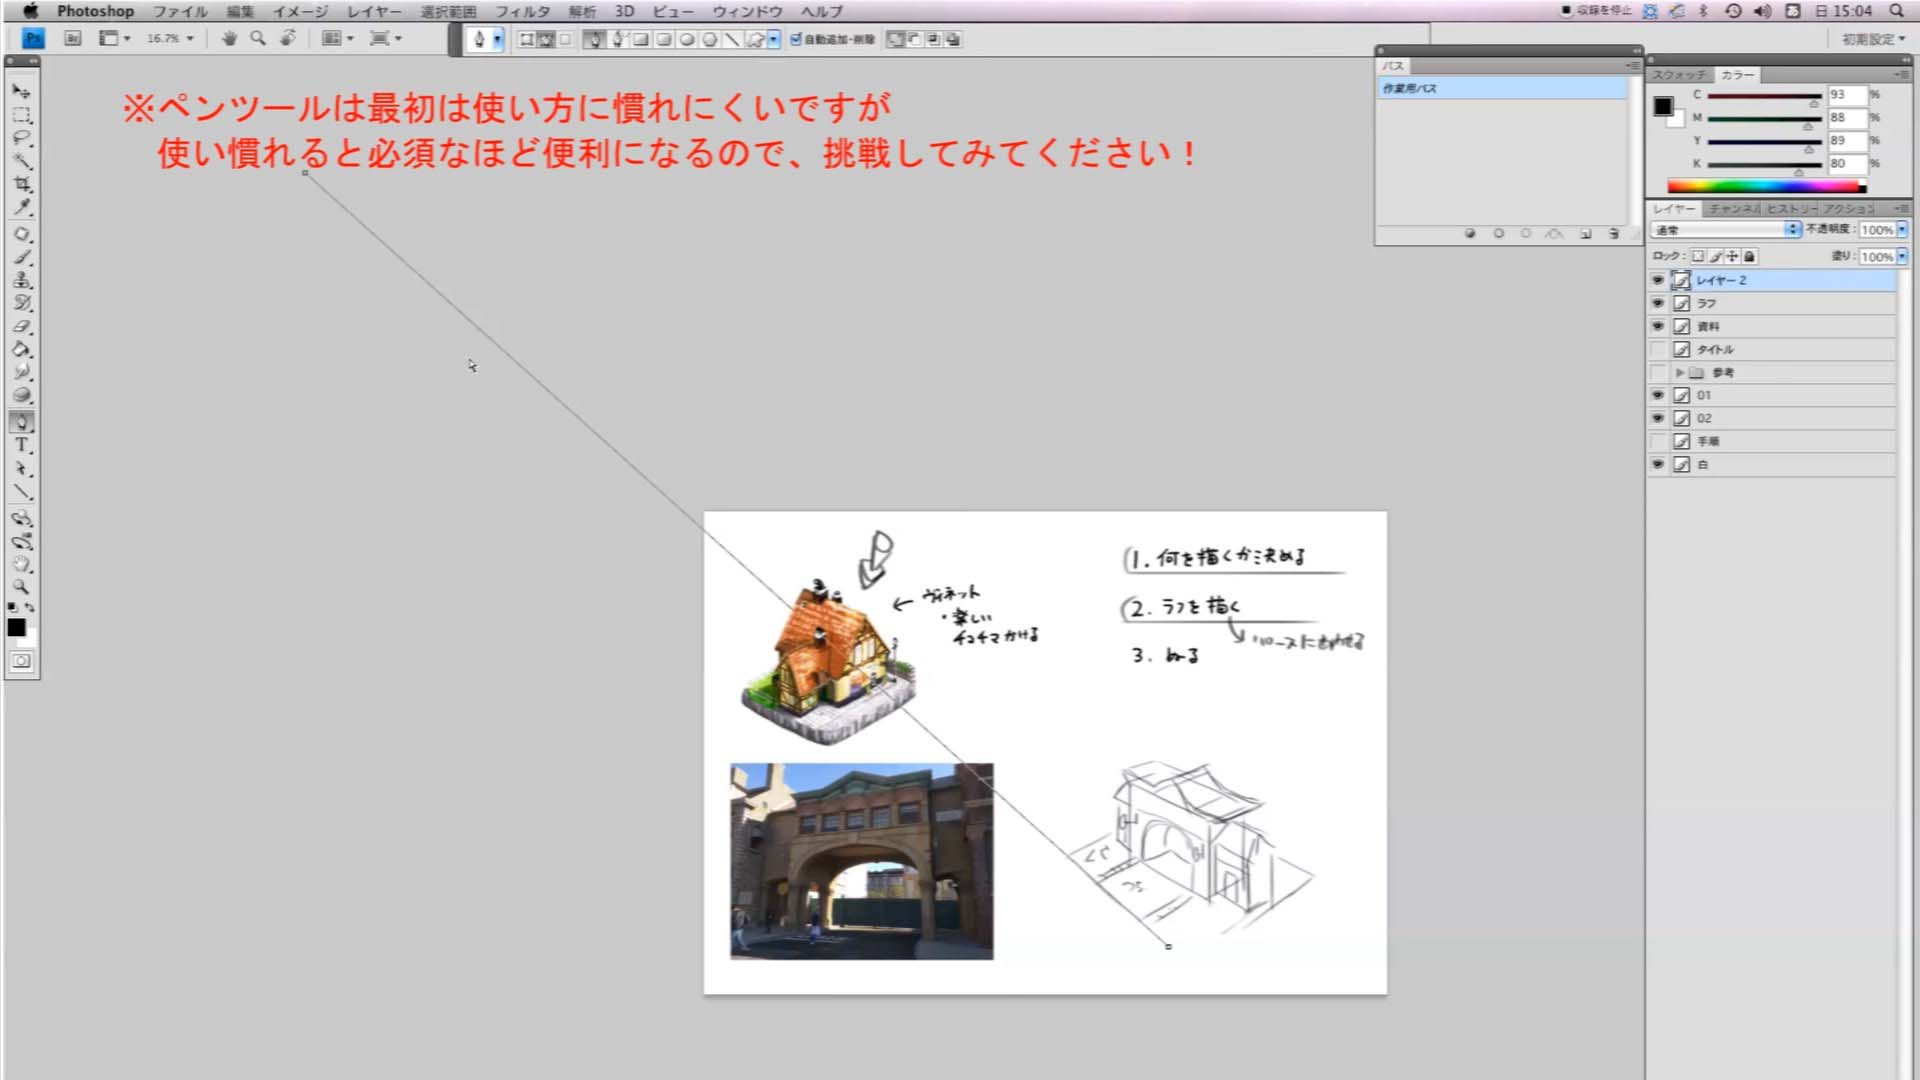1920x1080 pixels.
Task: Select the 作業用パス work path row
Action: (x=1502, y=88)
